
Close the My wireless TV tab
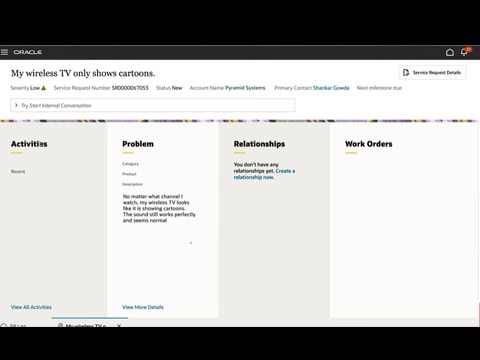click(119, 325)
